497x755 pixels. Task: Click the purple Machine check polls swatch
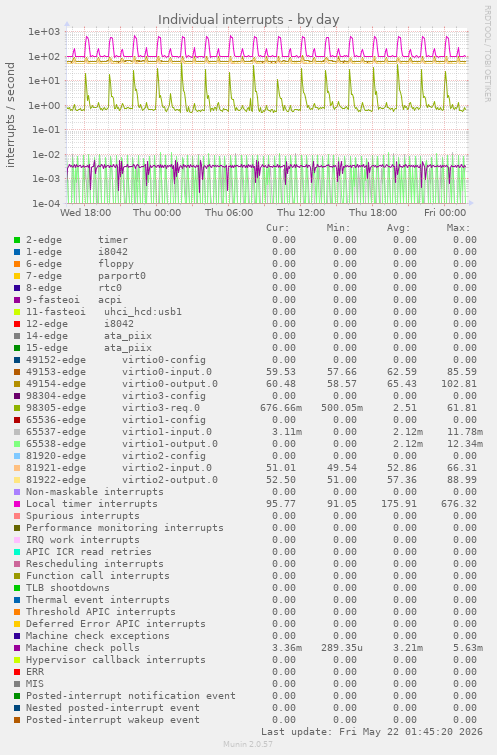point(17,648)
